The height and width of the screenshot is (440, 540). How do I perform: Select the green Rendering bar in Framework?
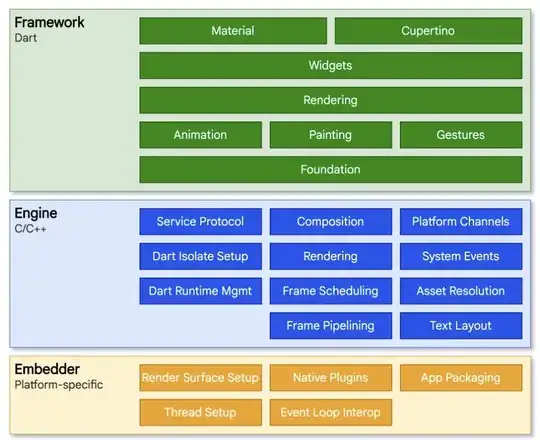(331, 100)
